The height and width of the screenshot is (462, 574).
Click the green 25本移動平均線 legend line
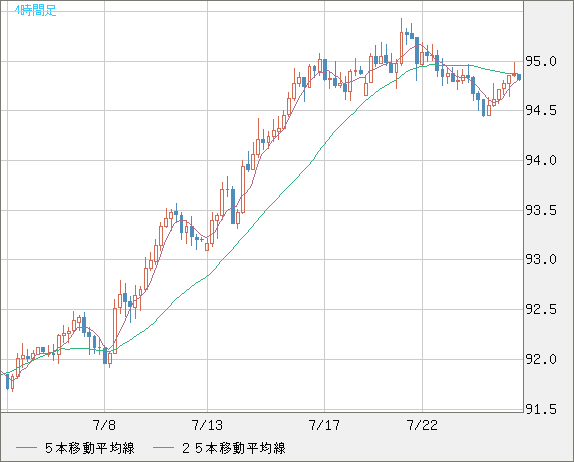[x=163, y=448]
